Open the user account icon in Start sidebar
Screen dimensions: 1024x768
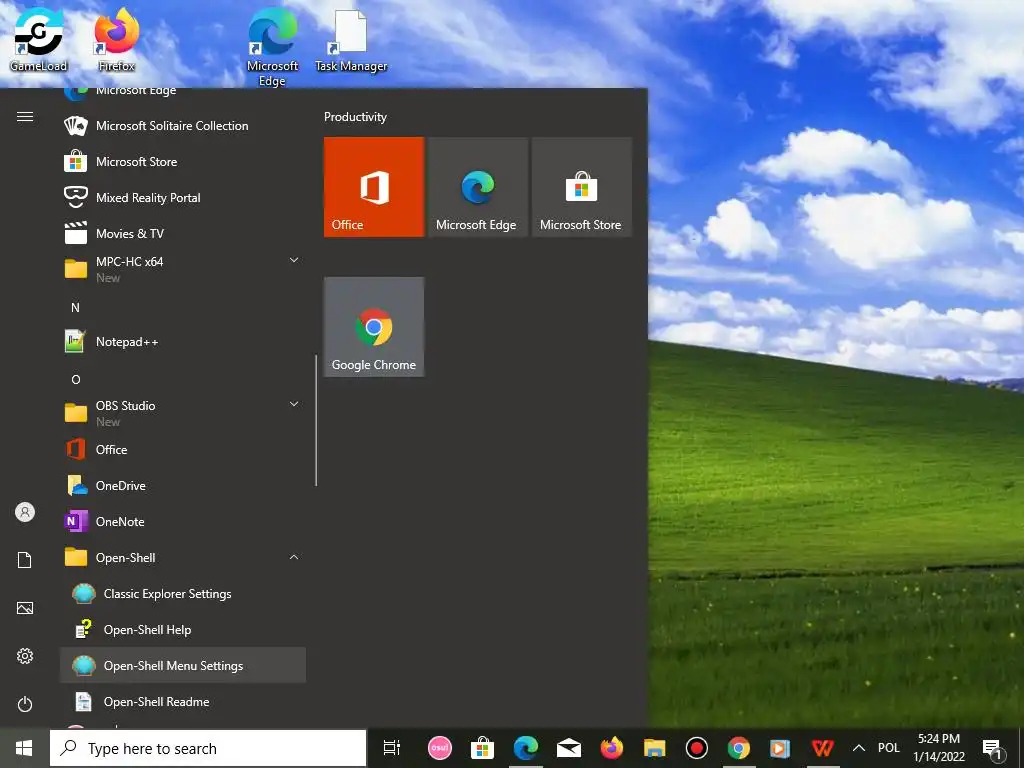[x=25, y=512]
